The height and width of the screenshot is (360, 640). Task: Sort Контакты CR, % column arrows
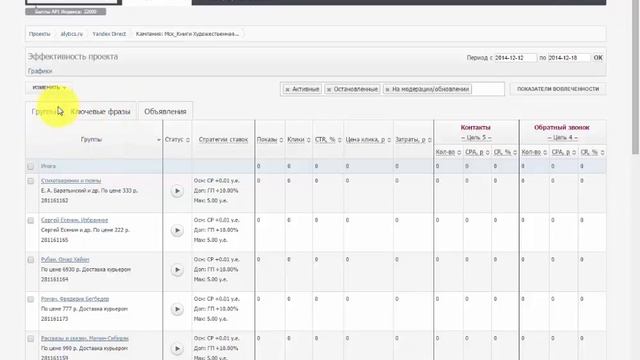515,153
